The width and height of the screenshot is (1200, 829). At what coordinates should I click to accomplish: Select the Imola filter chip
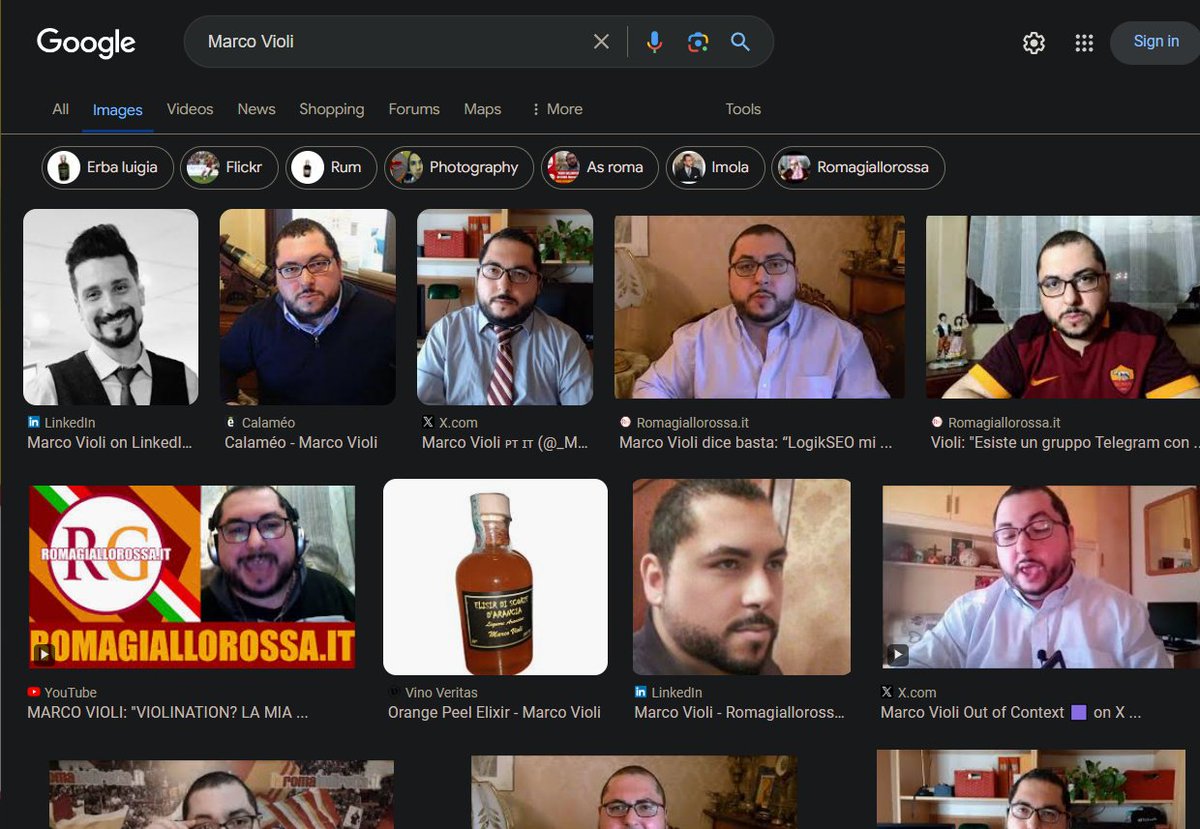click(714, 167)
